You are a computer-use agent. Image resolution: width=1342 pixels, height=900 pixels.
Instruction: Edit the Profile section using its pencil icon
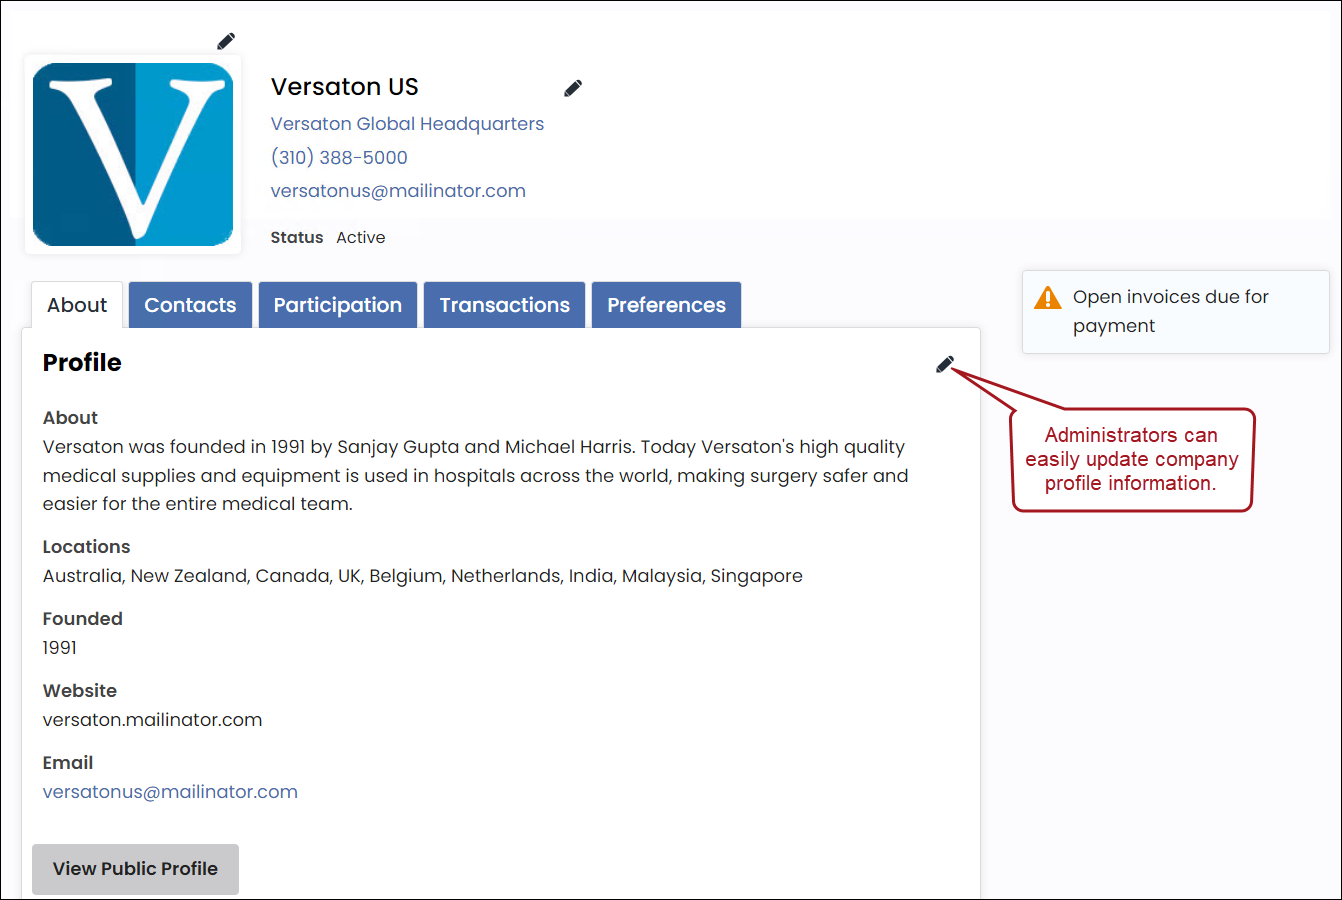pyautogui.click(x=945, y=364)
